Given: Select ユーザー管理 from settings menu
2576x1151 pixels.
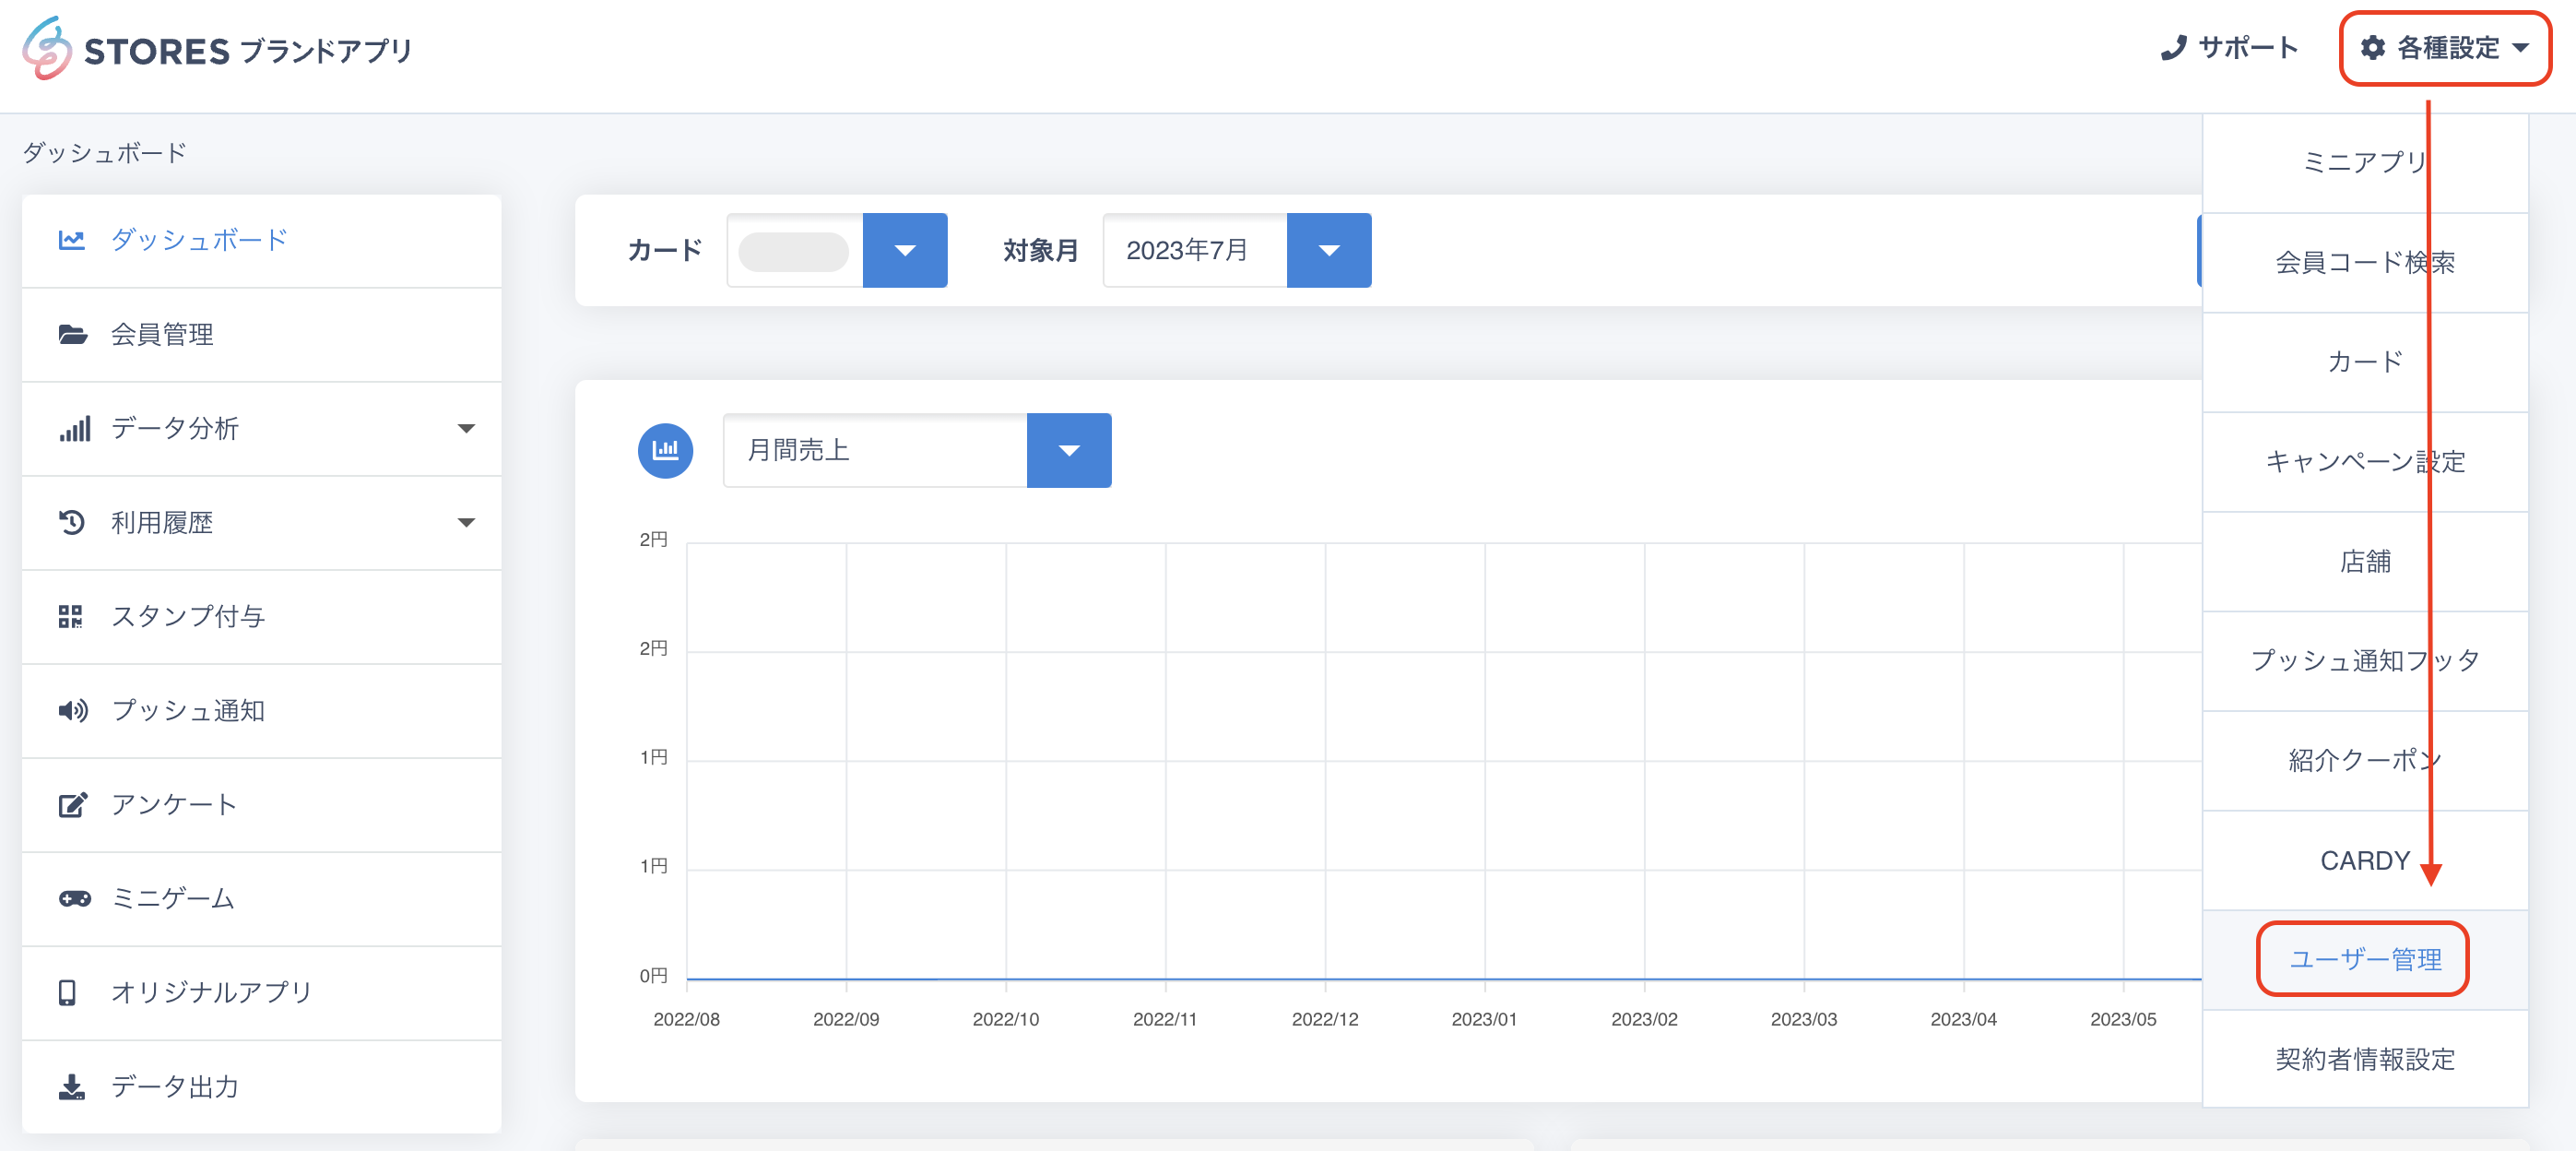Looking at the screenshot, I should (2364, 959).
